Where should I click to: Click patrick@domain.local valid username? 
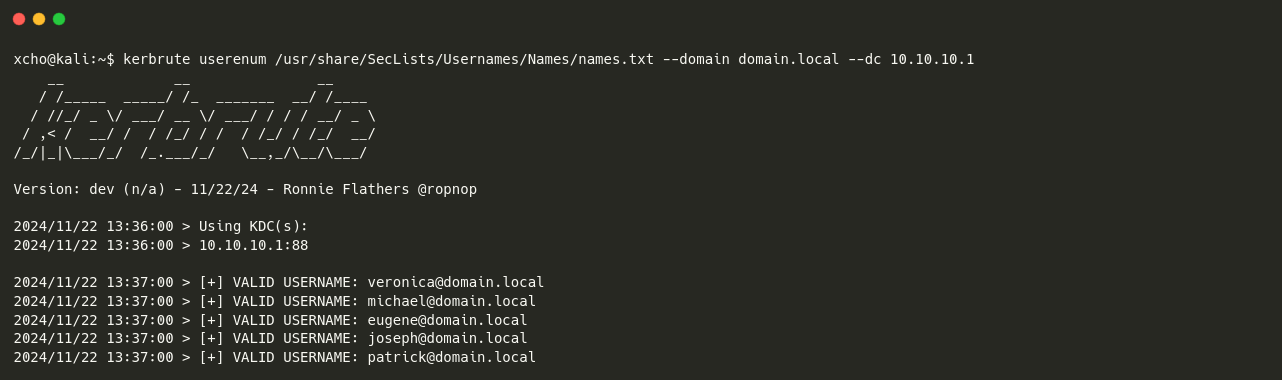452,357
